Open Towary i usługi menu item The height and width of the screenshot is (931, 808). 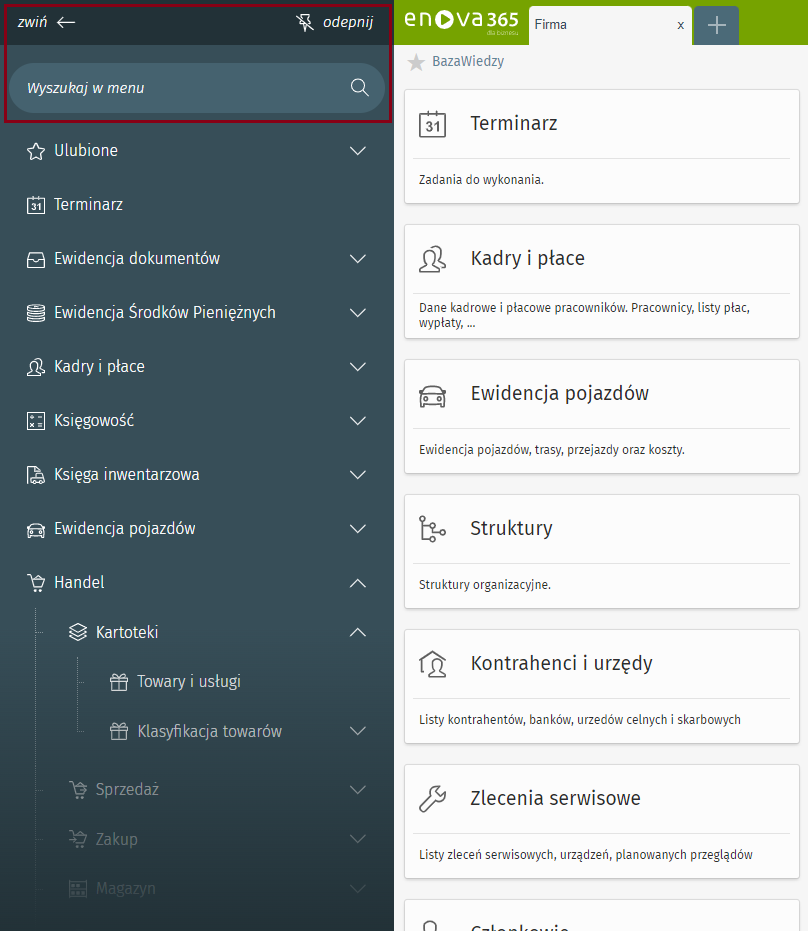pos(188,682)
